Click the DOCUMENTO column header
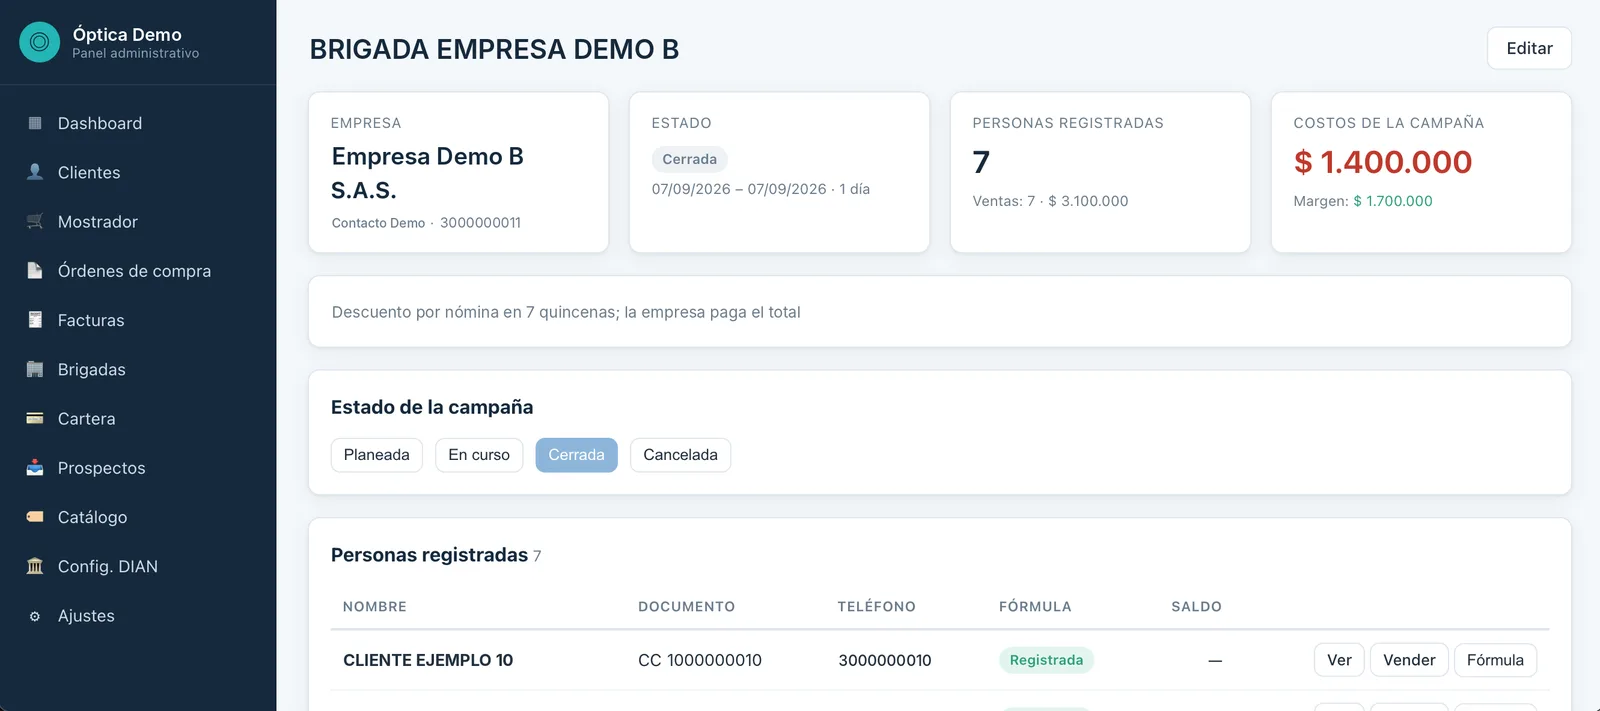The width and height of the screenshot is (1600, 711). 686,607
